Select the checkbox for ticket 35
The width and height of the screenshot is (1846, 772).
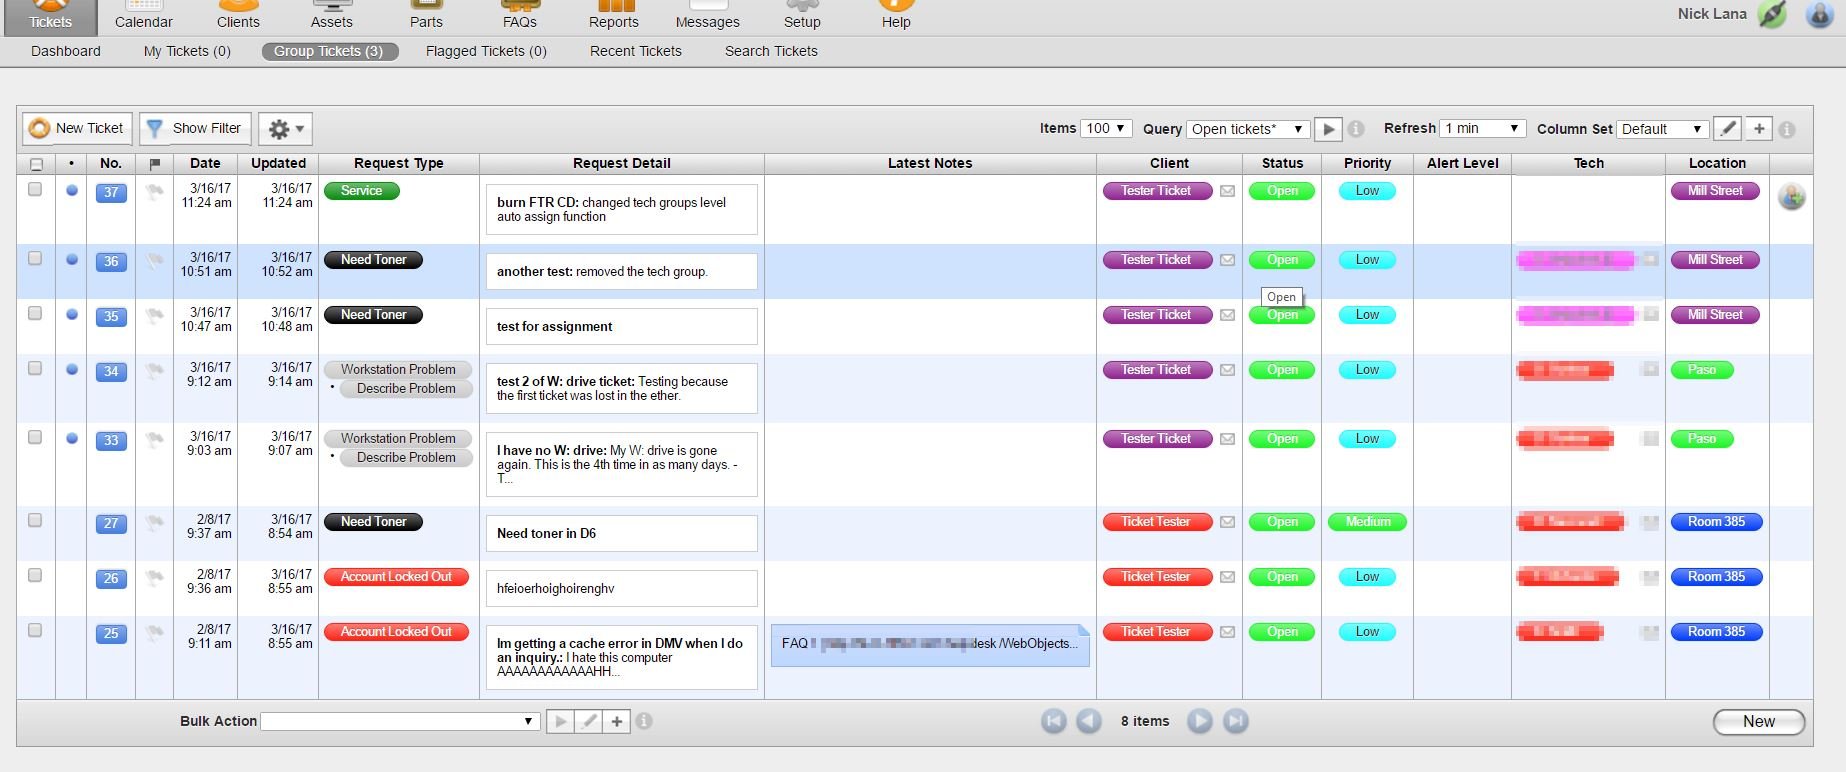click(x=35, y=313)
